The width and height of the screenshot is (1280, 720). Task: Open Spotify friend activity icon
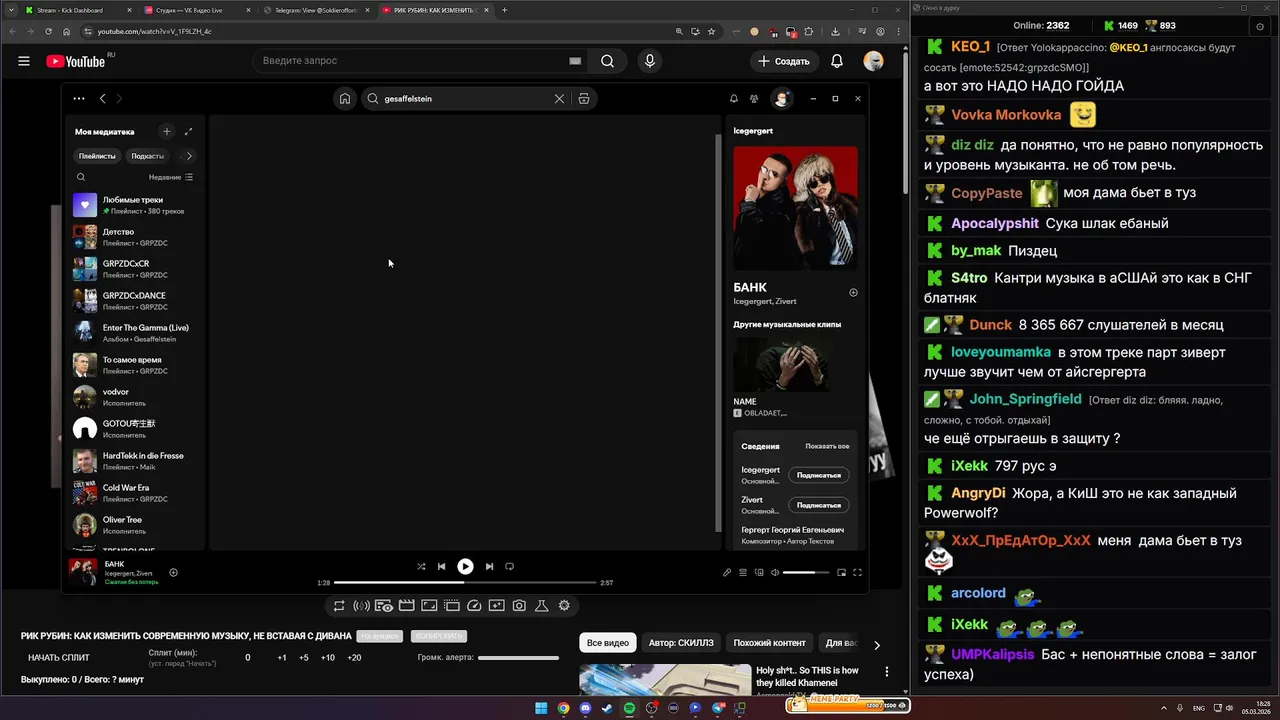point(754,99)
